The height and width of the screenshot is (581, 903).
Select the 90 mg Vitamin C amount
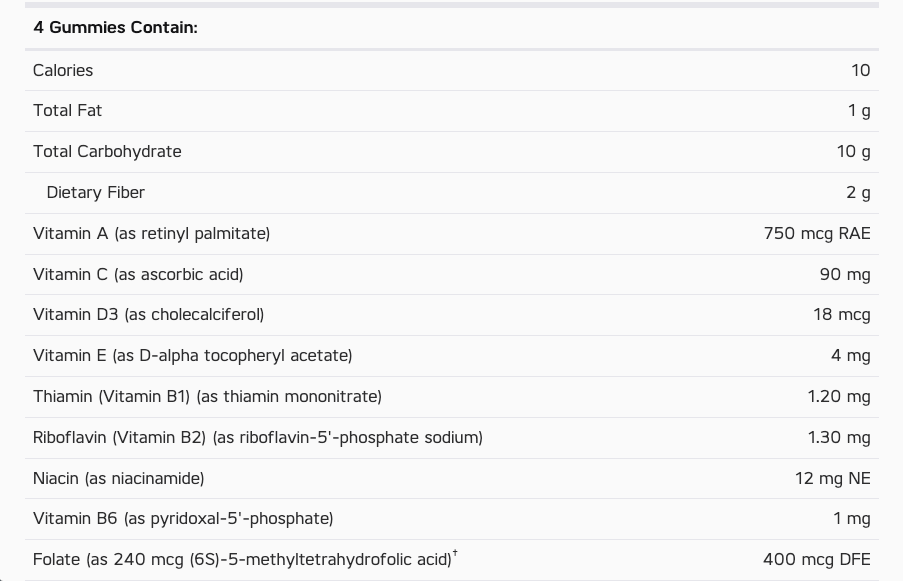845,274
